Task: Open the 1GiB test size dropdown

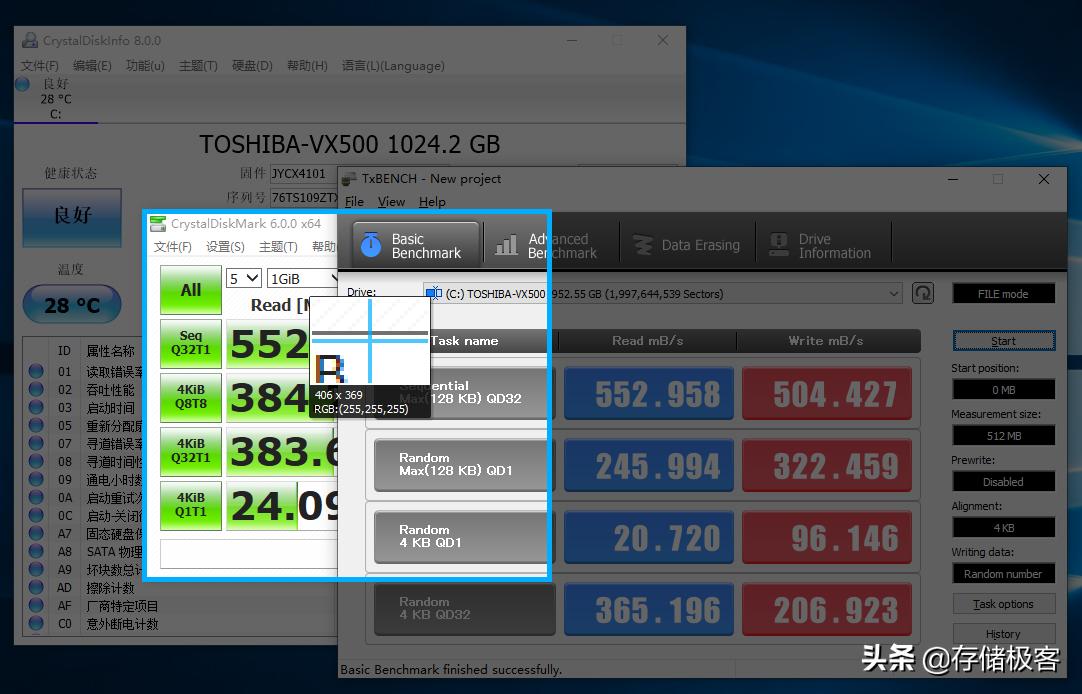Action: coord(302,278)
